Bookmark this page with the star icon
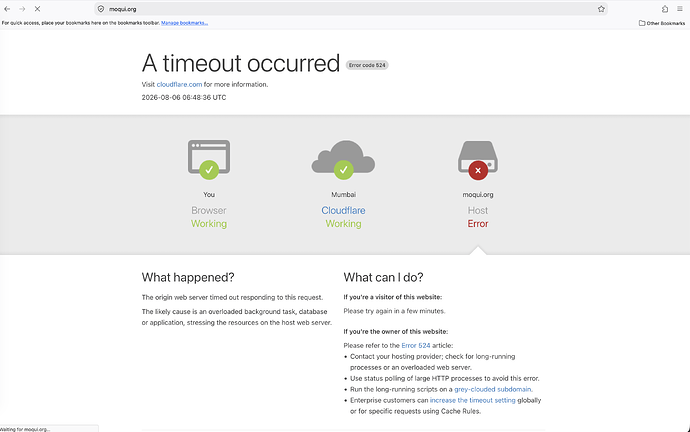This screenshot has width=690, height=432. click(601, 9)
